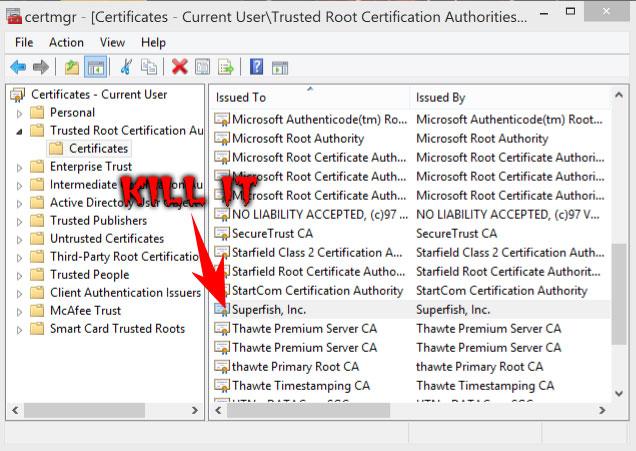Viewport: 636px width, 451px height.
Task: Select Starfield Root Certificate Authority row
Action: (x=410, y=272)
